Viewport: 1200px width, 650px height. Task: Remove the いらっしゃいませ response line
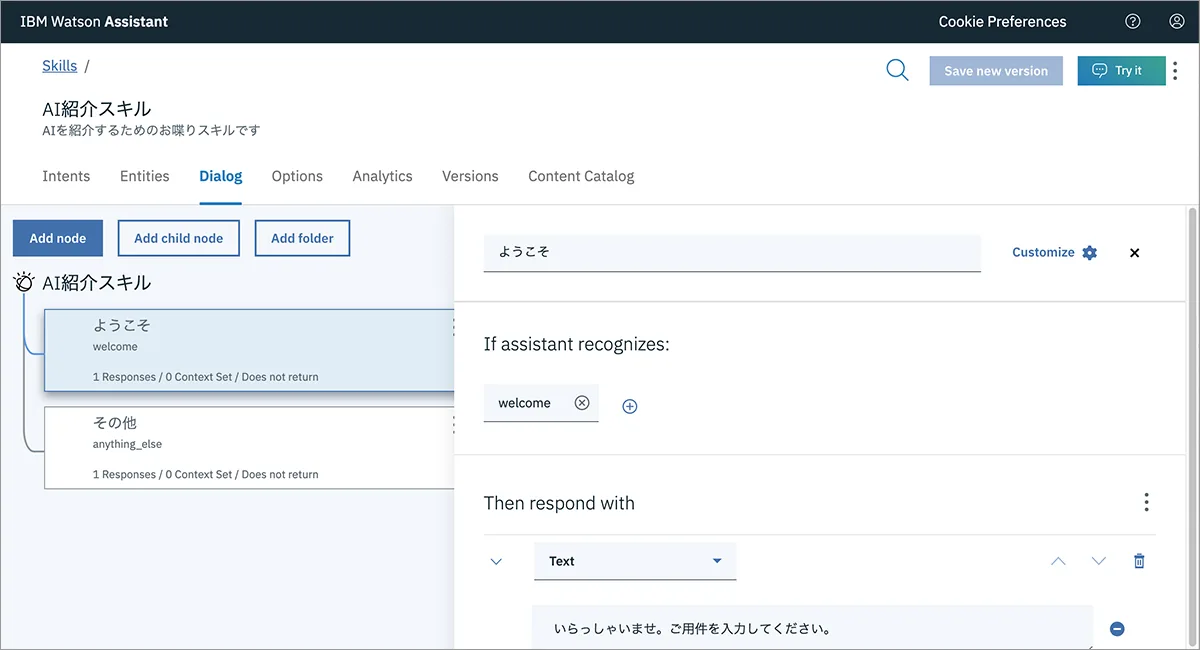point(1118,629)
